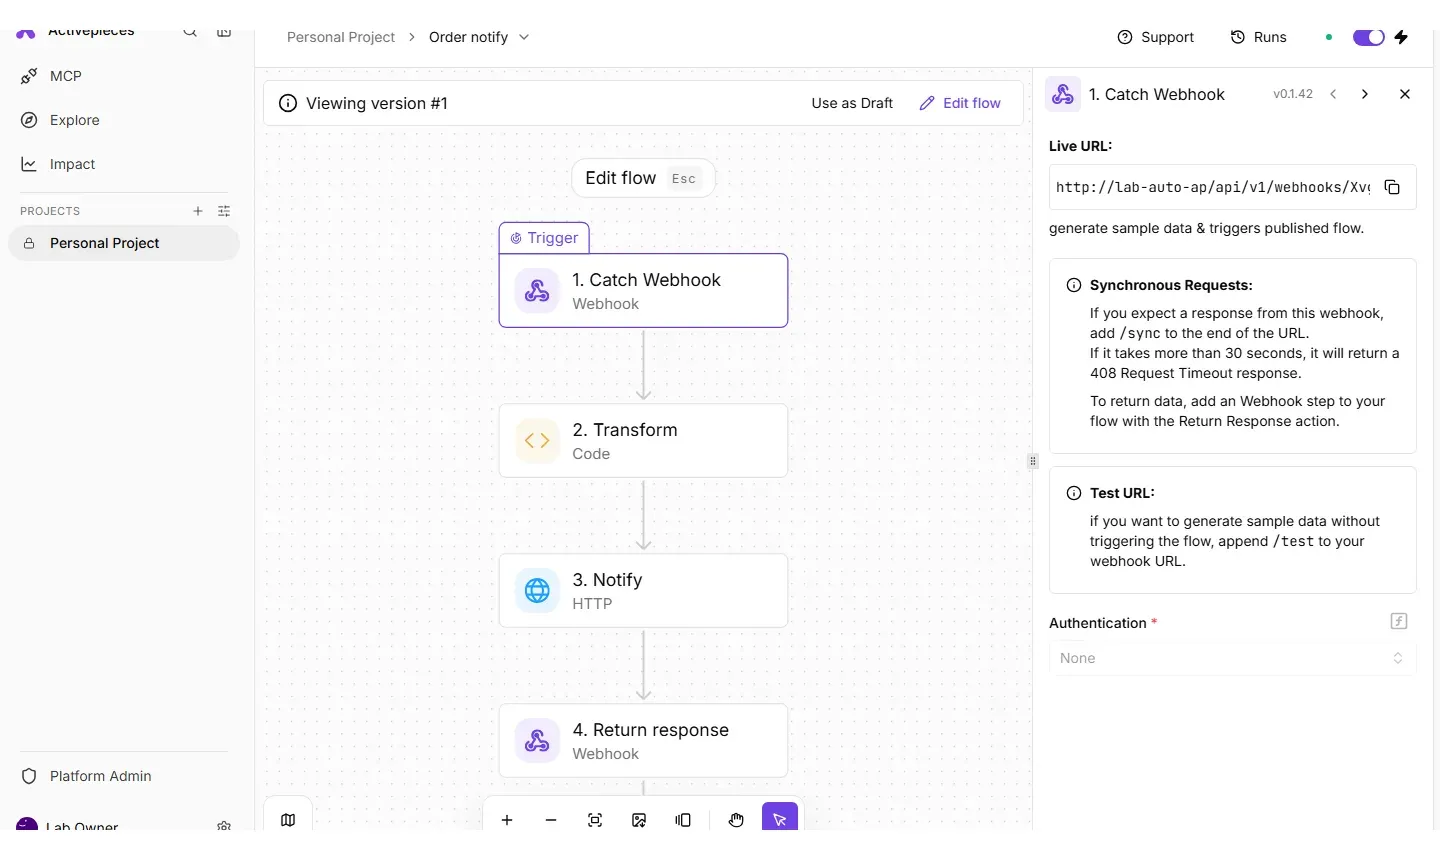1440x860 pixels.
Task: Zoom out on the canvas
Action: click(551, 820)
